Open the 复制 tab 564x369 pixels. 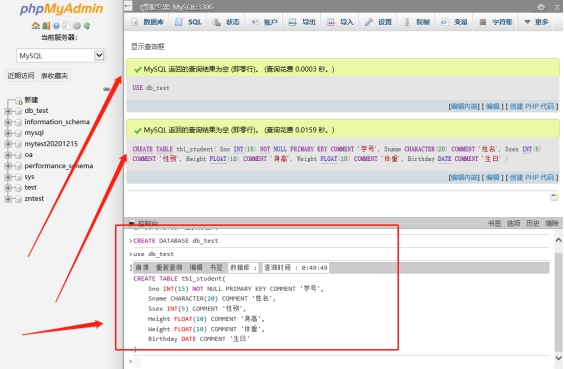coord(417,22)
